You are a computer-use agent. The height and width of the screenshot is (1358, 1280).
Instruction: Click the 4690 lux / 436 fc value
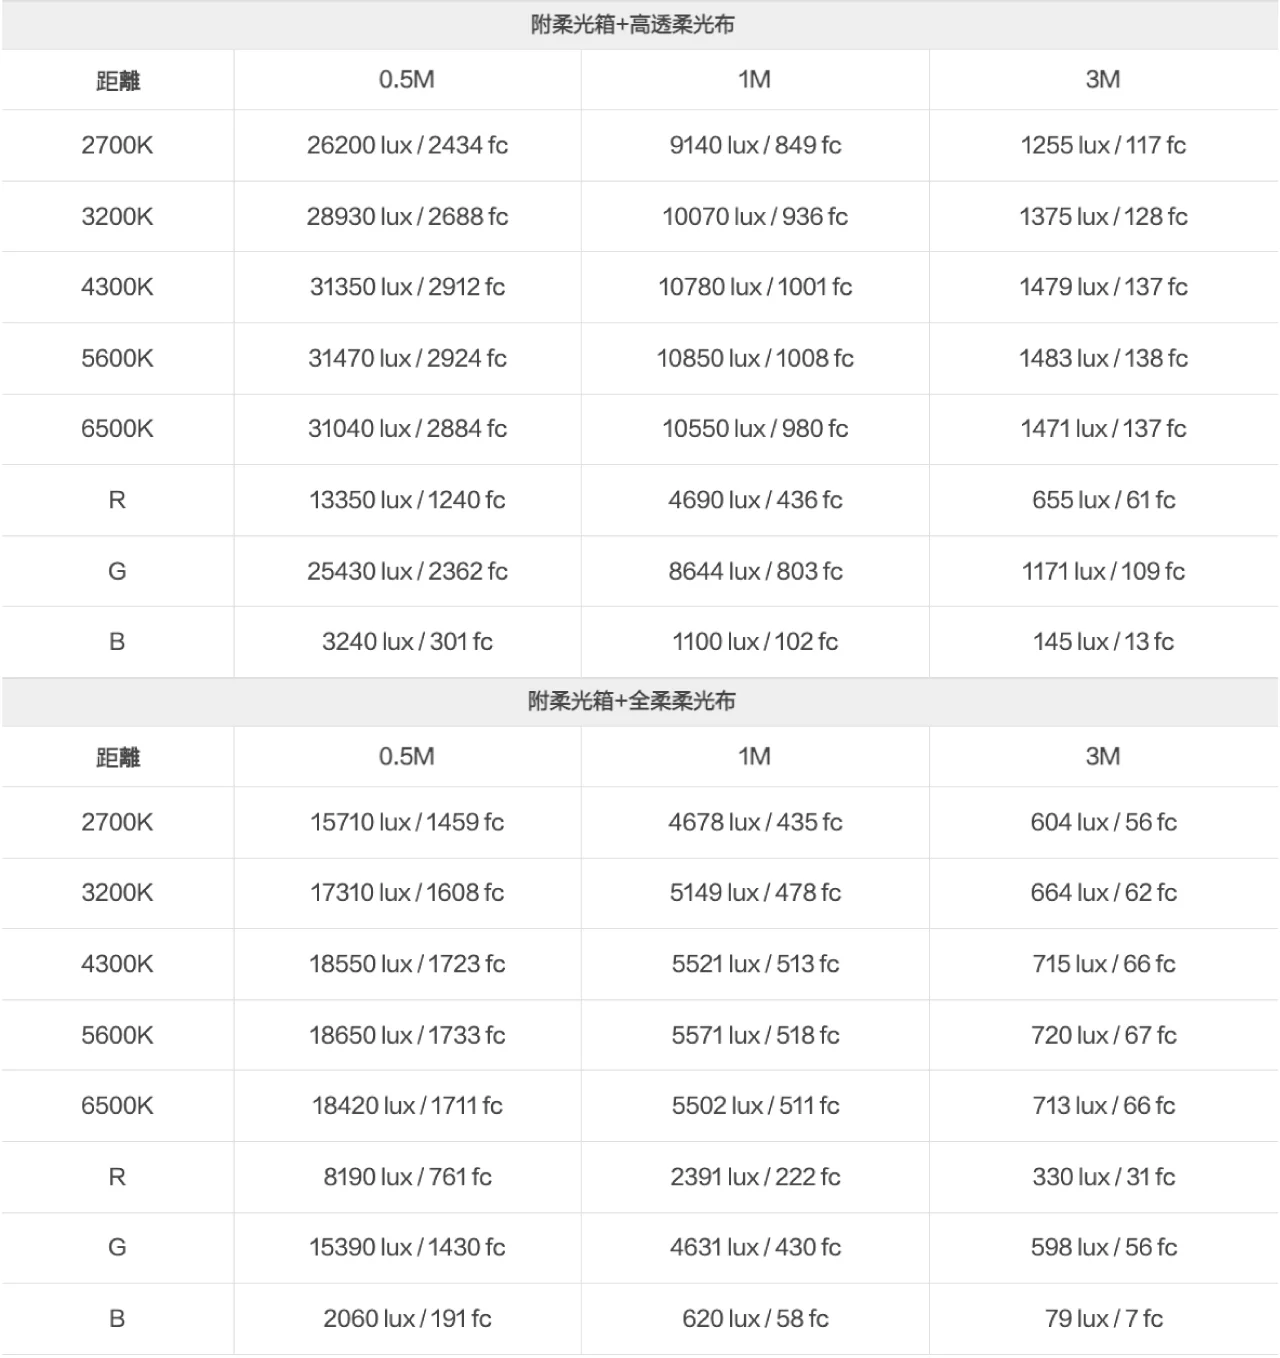click(755, 500)
